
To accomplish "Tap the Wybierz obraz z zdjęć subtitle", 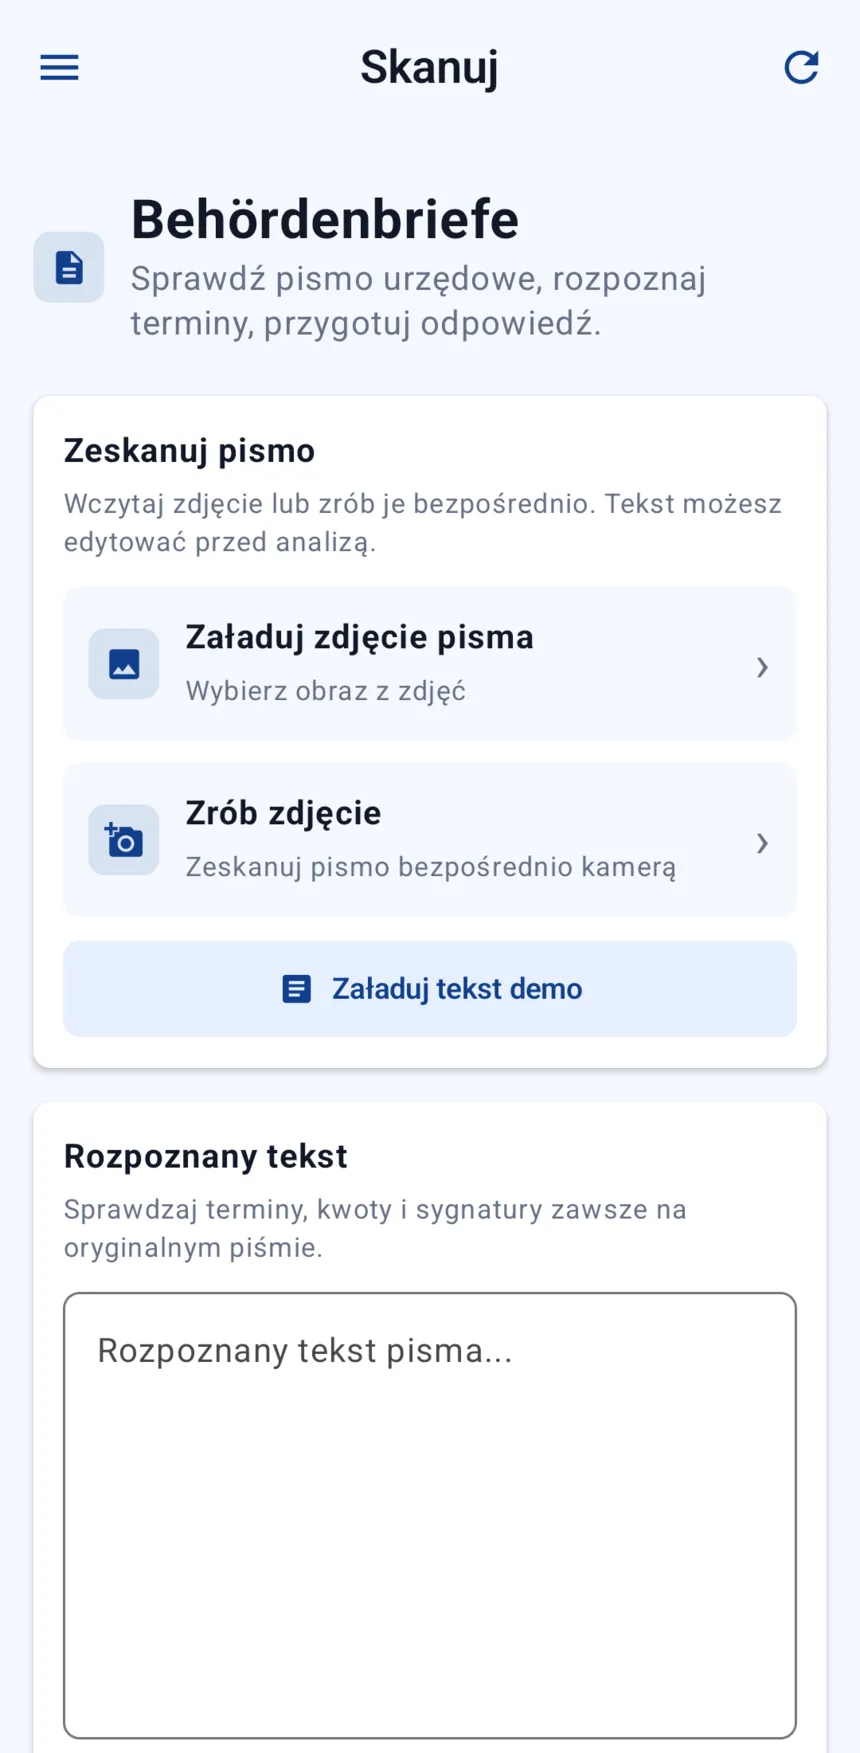I will (326, 691).
